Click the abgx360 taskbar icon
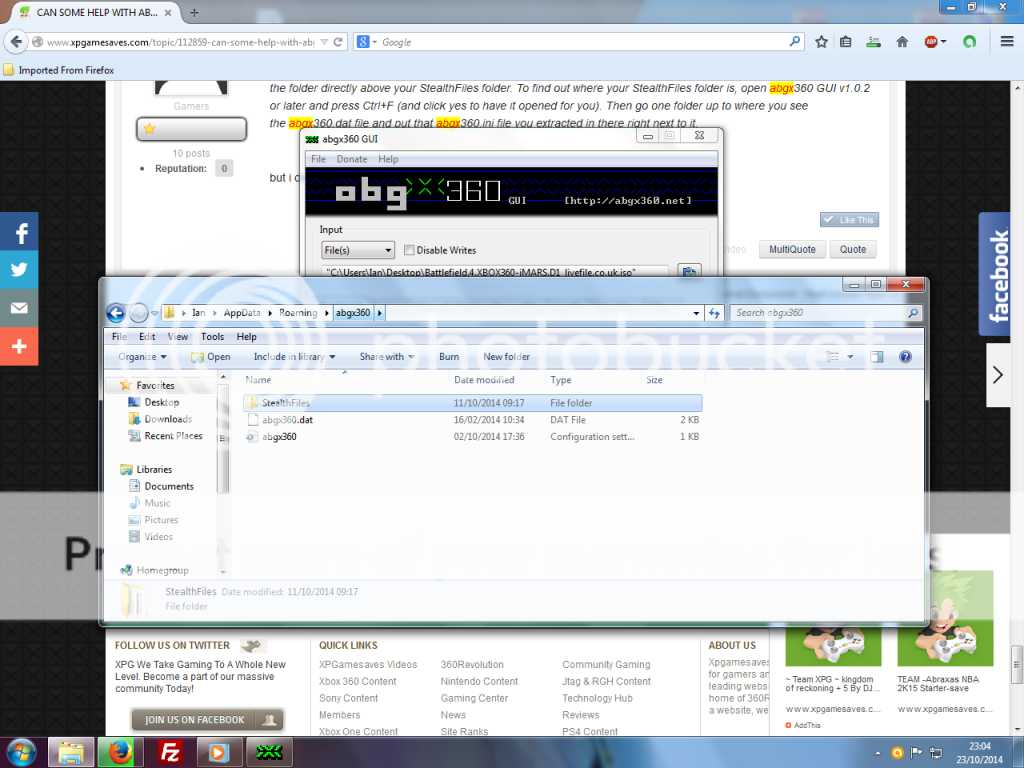The width and height of the screenshot is (1024, 768). click(268, 750)
